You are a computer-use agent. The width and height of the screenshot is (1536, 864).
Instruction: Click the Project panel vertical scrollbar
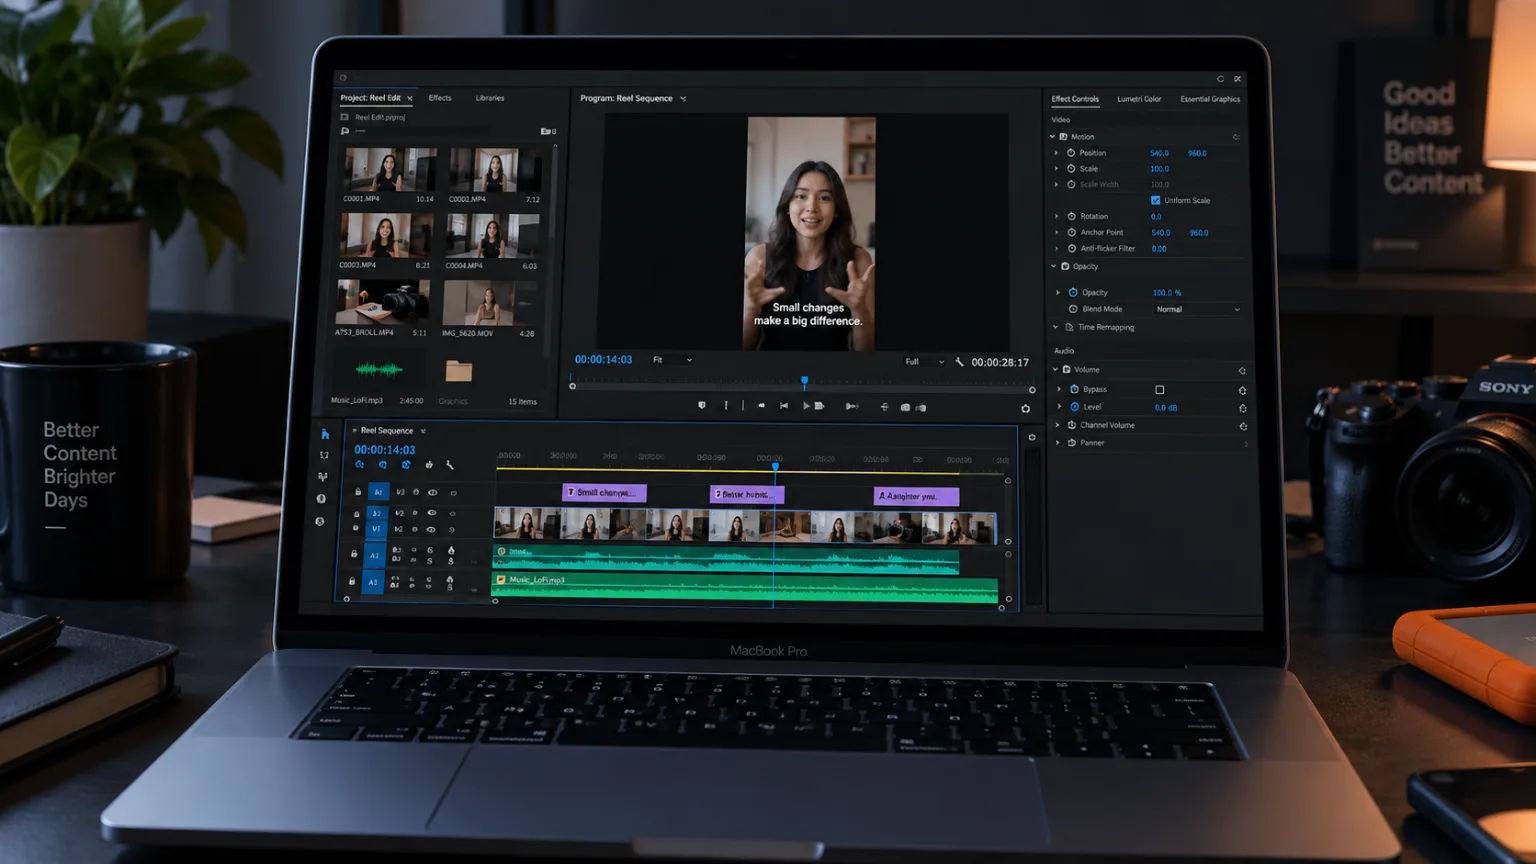tap(554, 250)
